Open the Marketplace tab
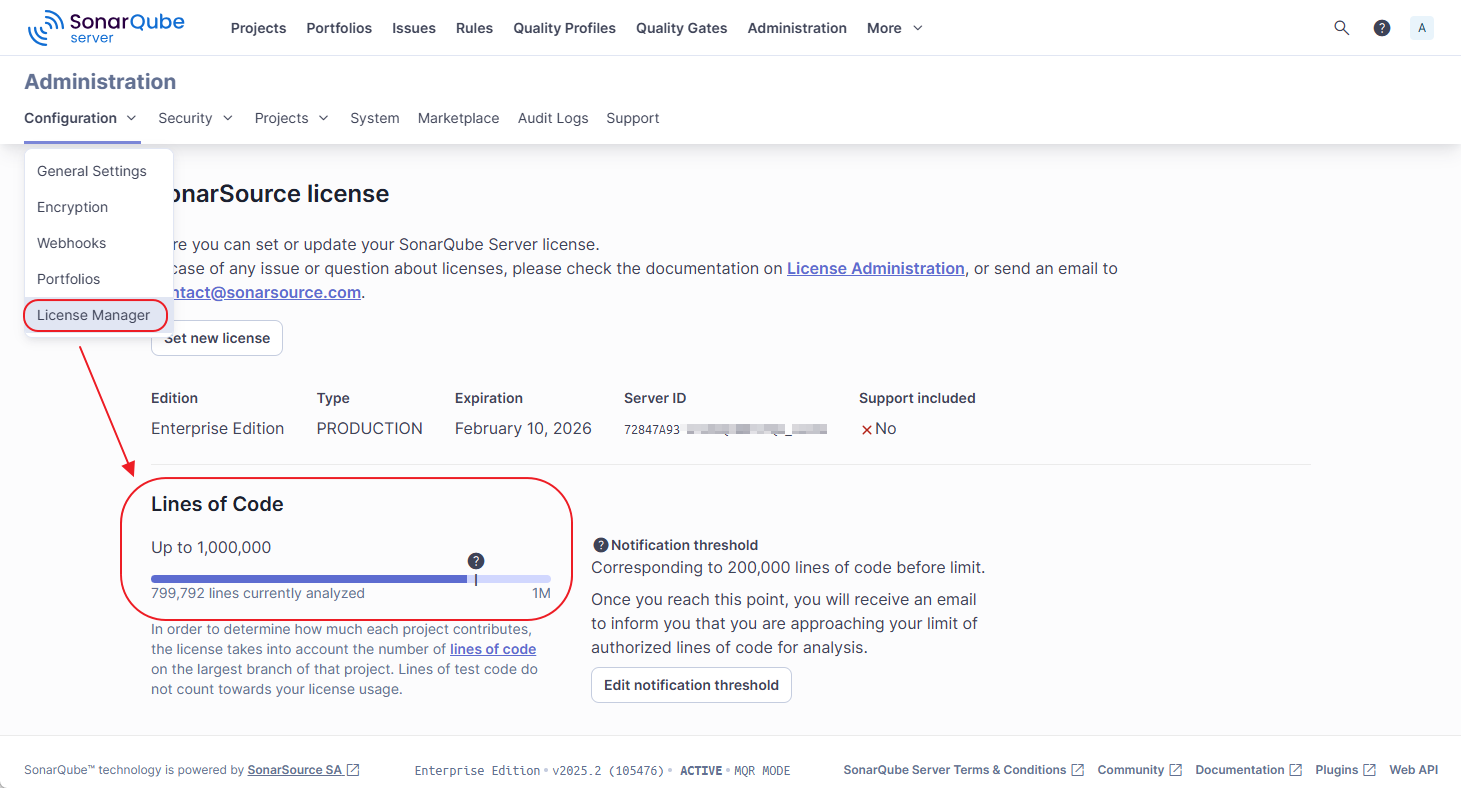Viewport: 1461px width, 788px height. click(x=458, y=118)
